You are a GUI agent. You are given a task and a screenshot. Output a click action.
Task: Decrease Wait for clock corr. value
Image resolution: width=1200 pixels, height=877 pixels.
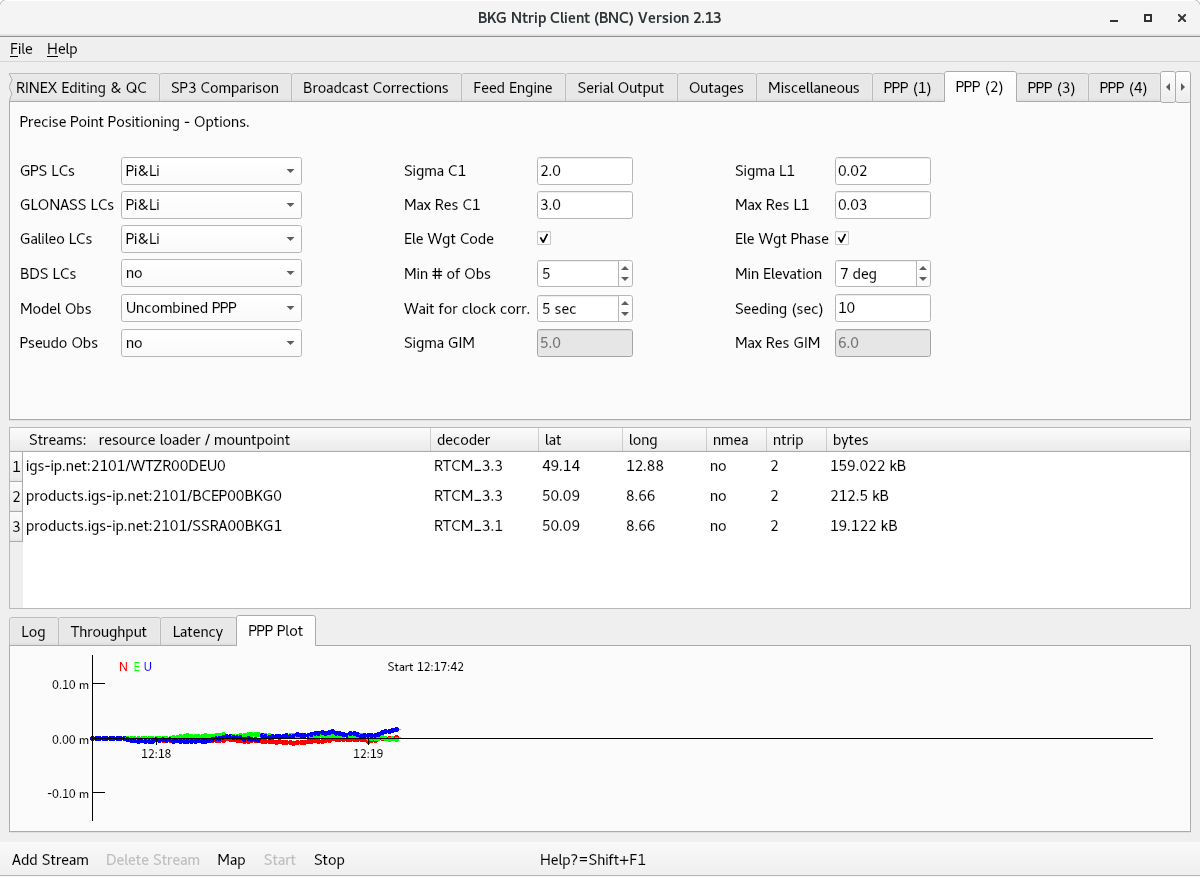pos(624,314)
